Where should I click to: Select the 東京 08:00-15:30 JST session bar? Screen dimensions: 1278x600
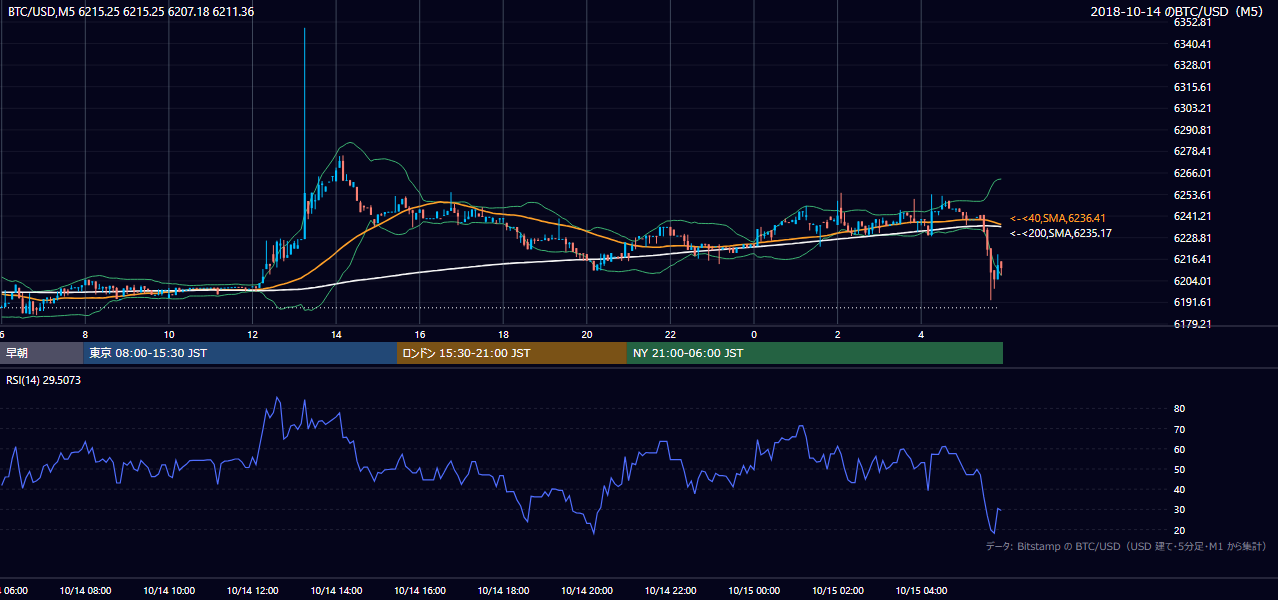(241, 353)
